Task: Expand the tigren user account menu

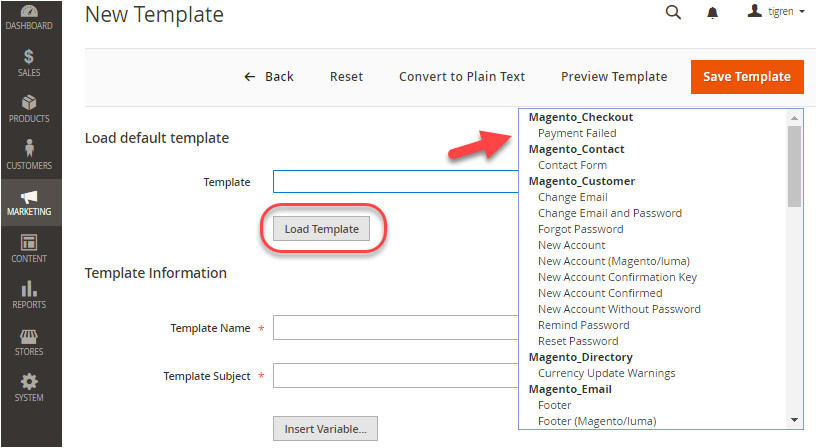Action: tap(777, 13)
